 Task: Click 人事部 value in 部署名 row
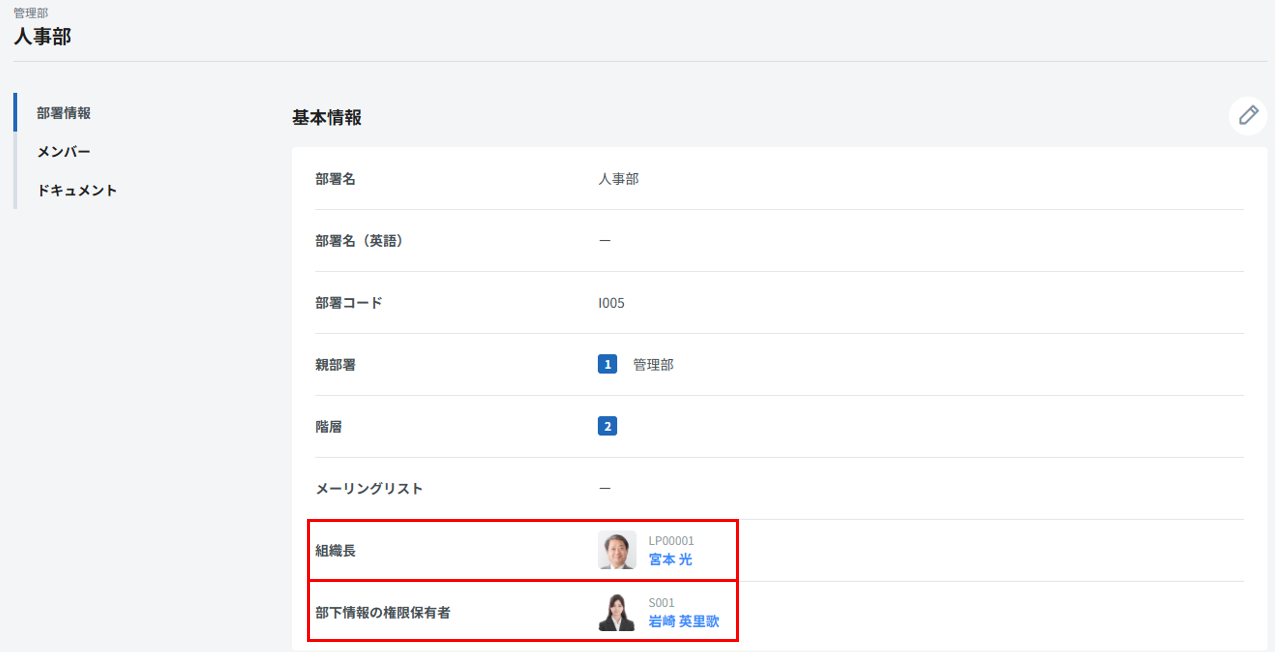[618, 179]
